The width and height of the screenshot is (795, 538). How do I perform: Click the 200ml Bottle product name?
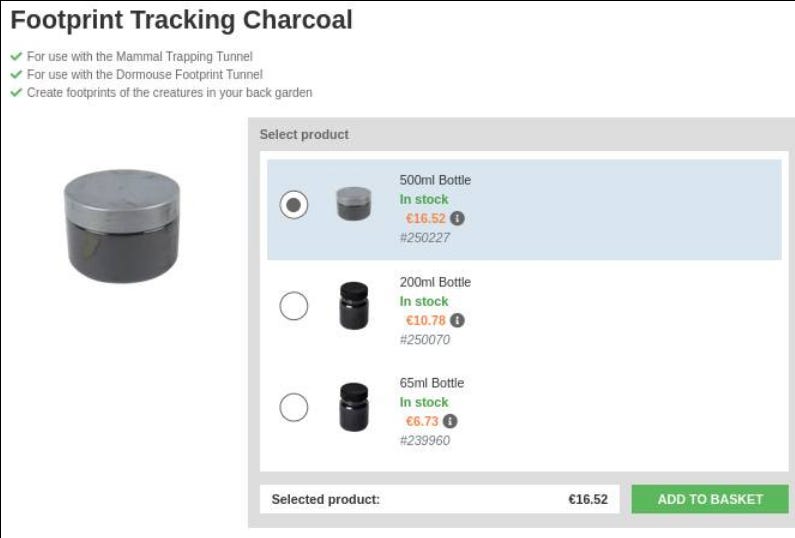(435, 282)
